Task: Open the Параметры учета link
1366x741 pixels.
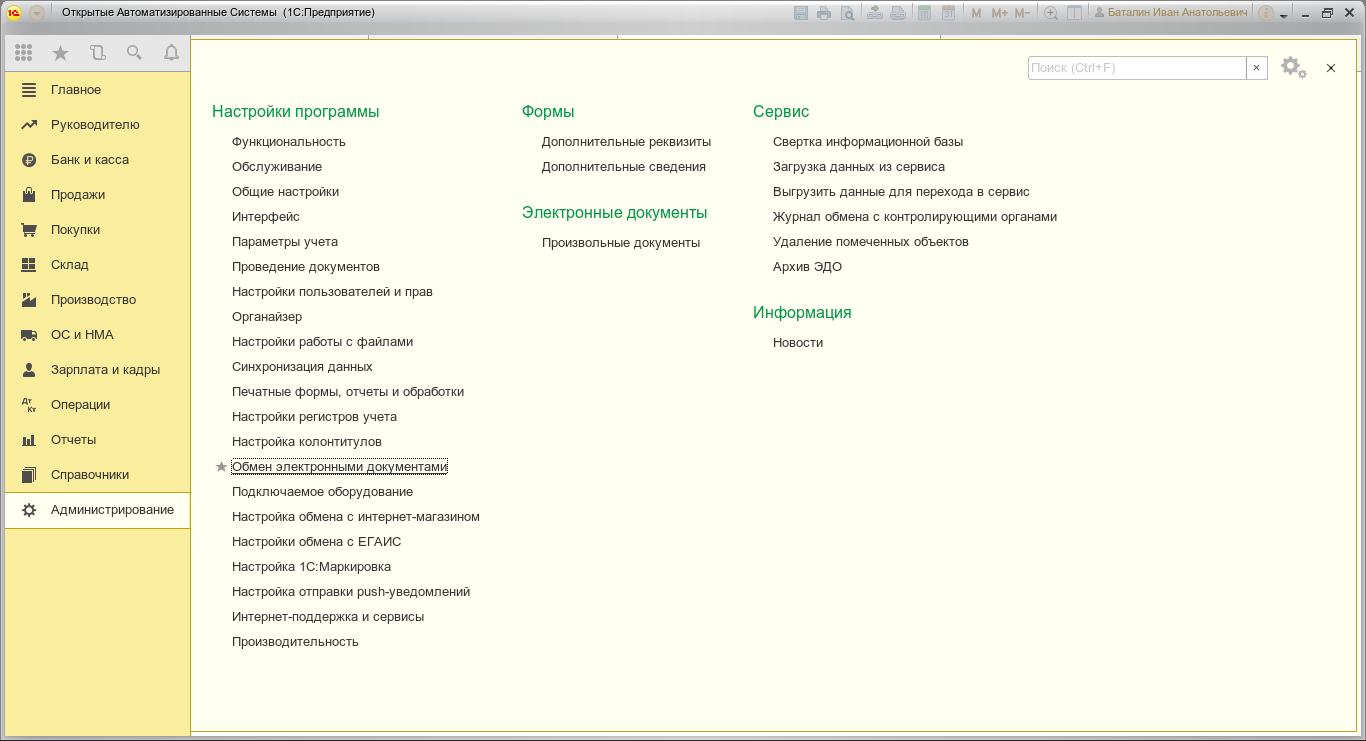Action: point(285,242)
